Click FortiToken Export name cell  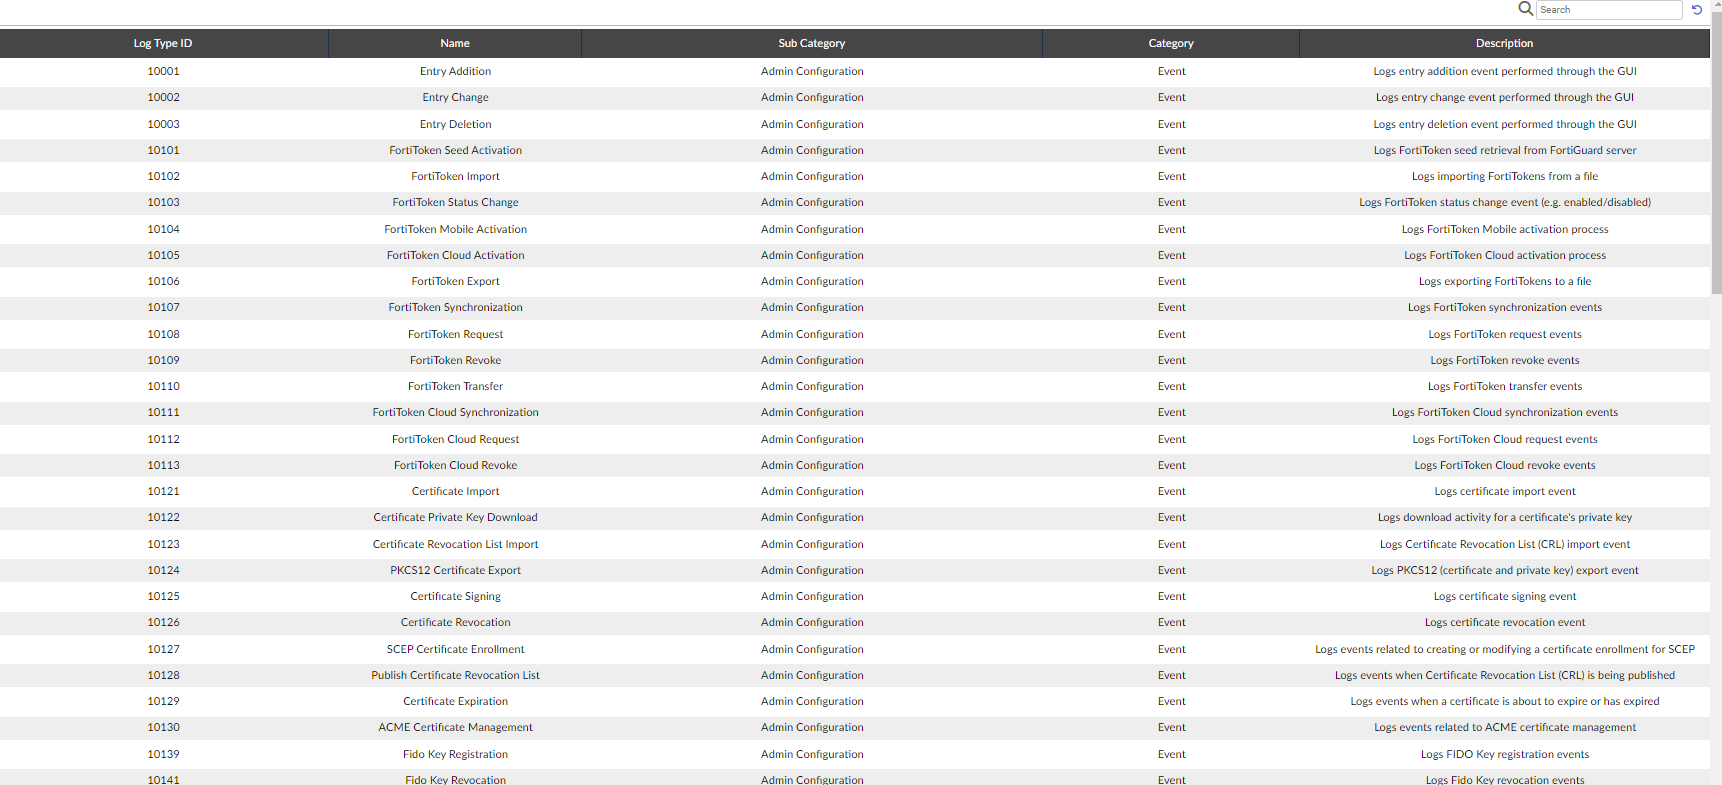point(455,281)
